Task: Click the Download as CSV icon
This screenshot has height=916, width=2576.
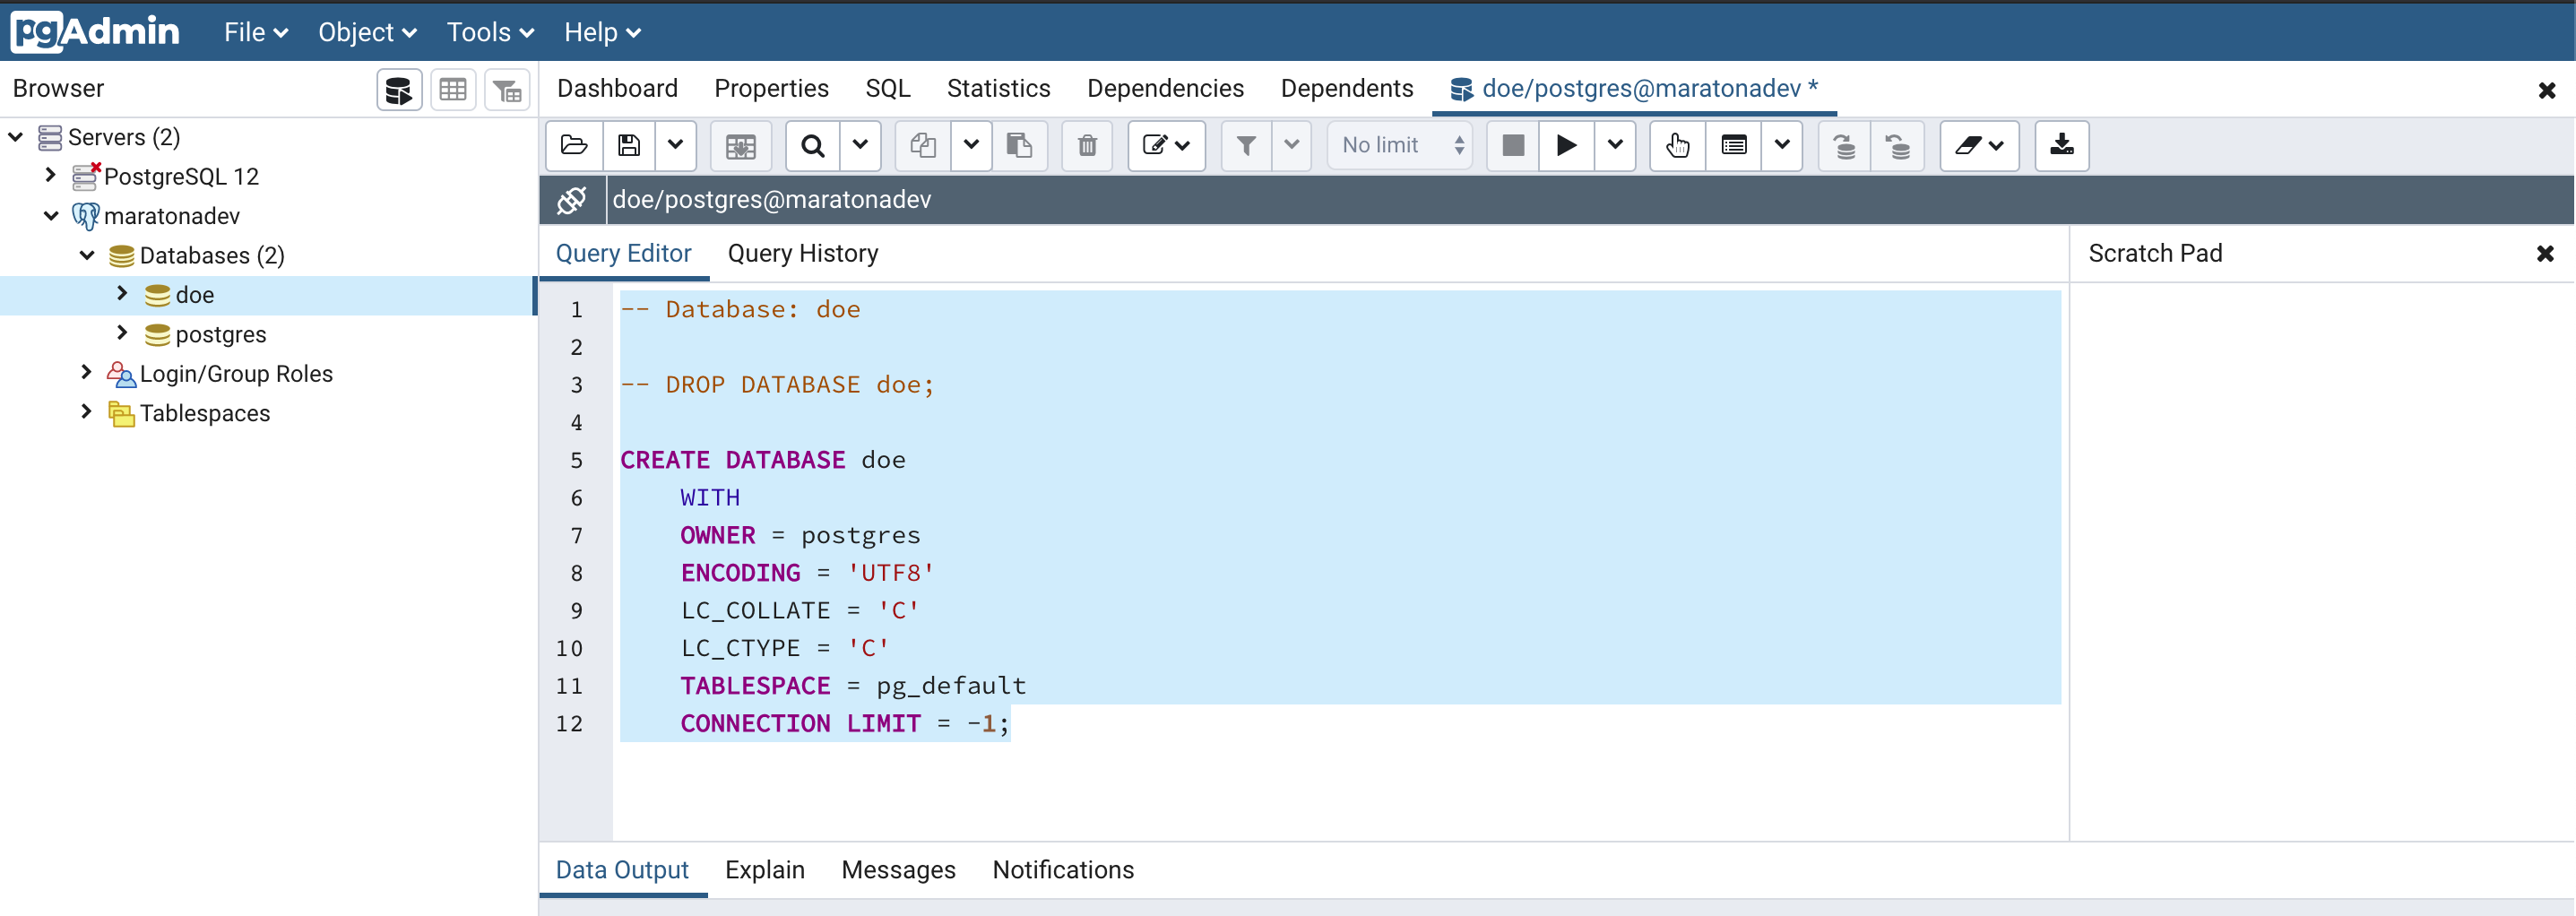Action: pyautogui.click(x=2061, y=146)
